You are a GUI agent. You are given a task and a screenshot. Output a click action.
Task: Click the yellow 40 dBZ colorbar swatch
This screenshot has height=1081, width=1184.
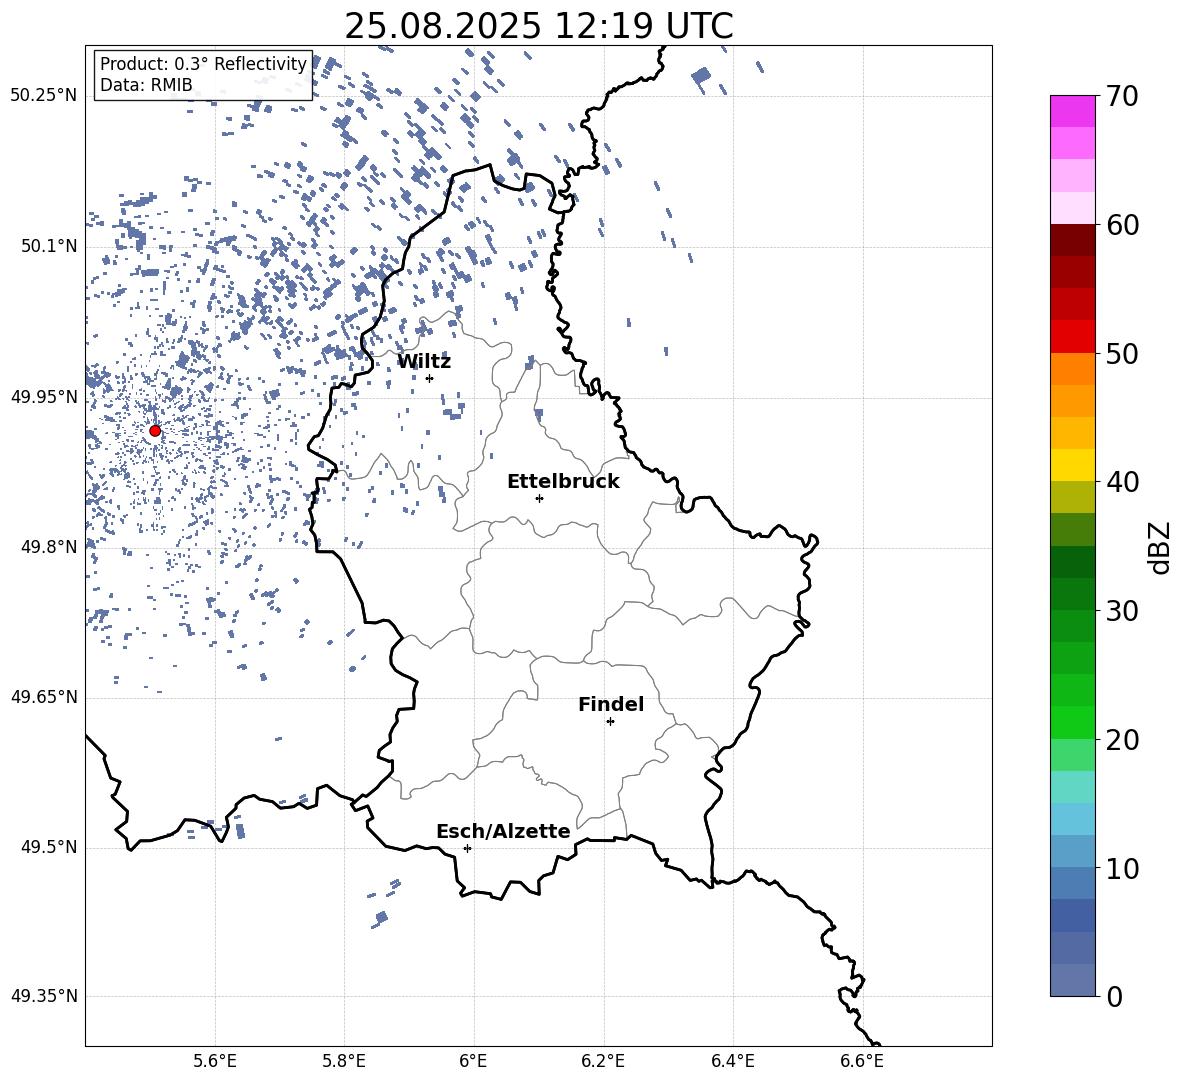coord(1073,466)
